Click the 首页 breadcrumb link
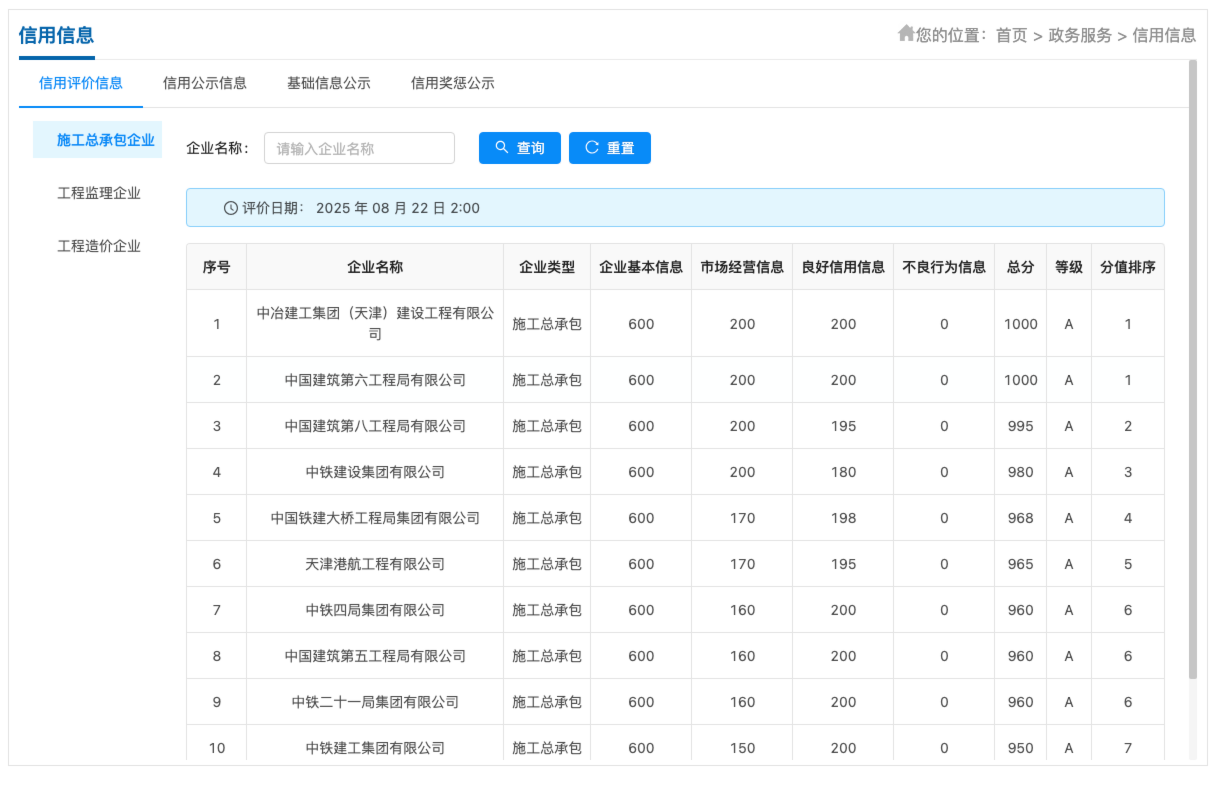1223x790 pixels. click(1011, 35)
